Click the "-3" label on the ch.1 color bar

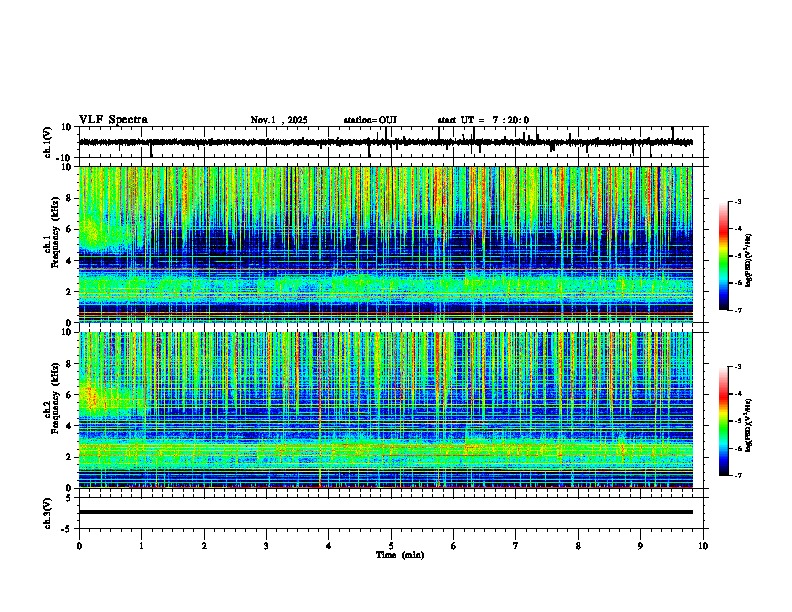tap(738, 202)
